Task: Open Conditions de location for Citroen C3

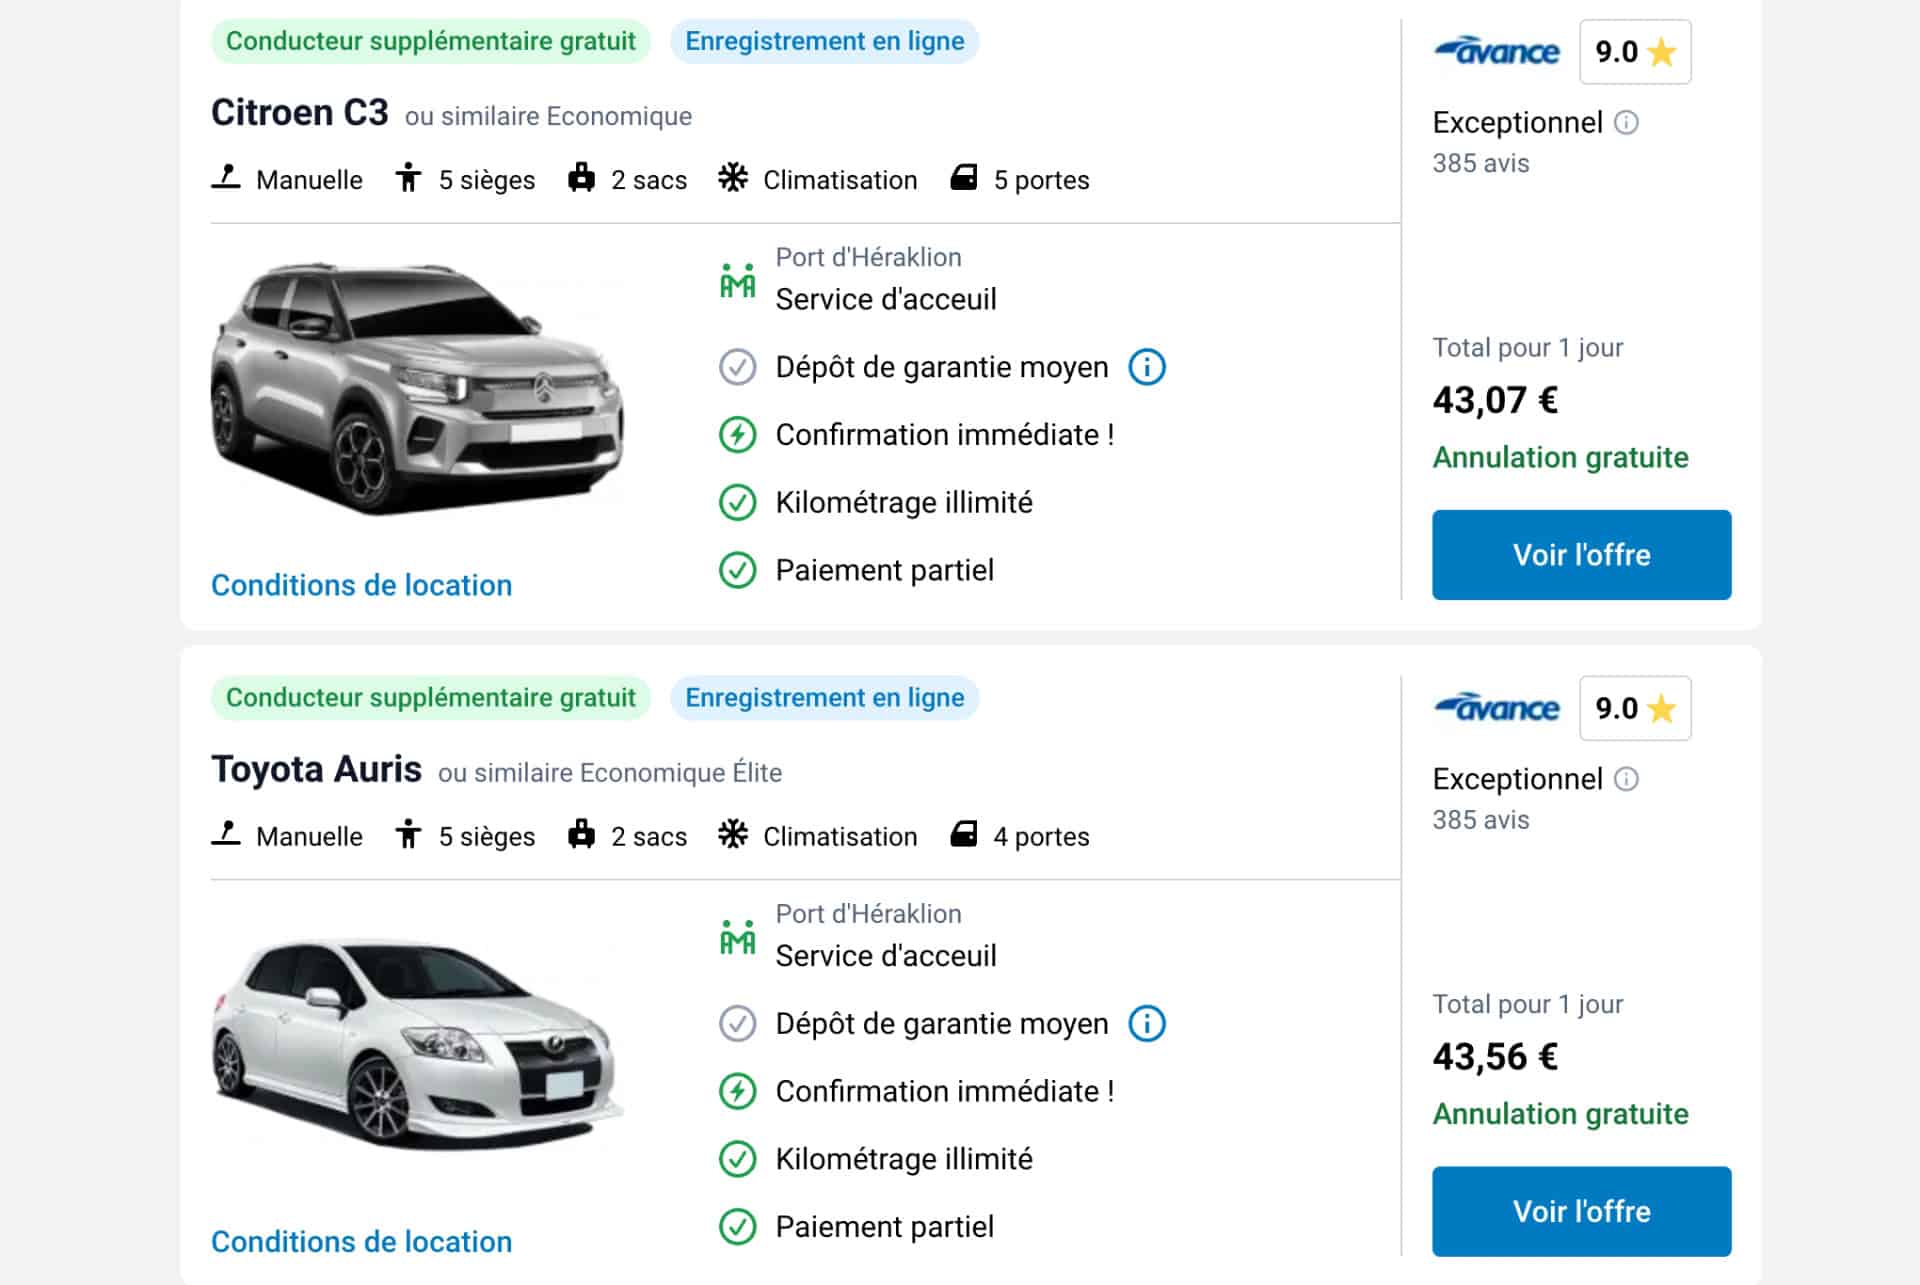Action: [361, 585]
